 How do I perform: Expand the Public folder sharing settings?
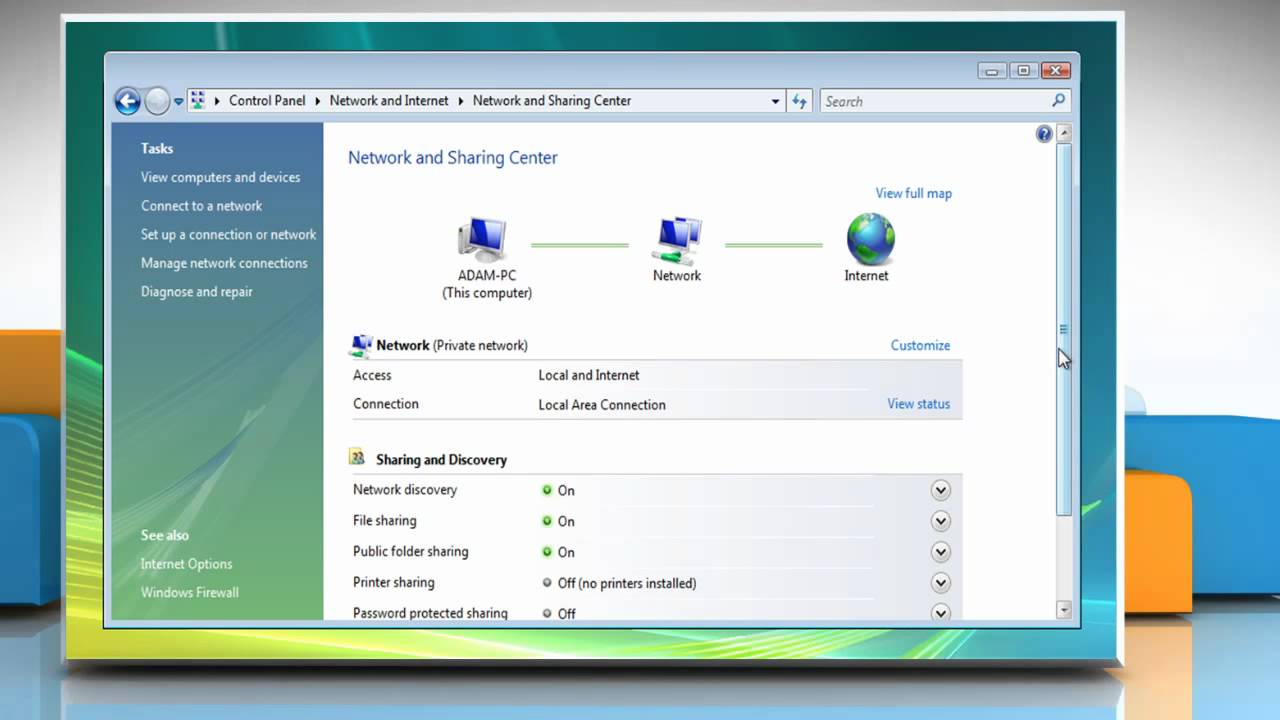click(x=940, y=552)
